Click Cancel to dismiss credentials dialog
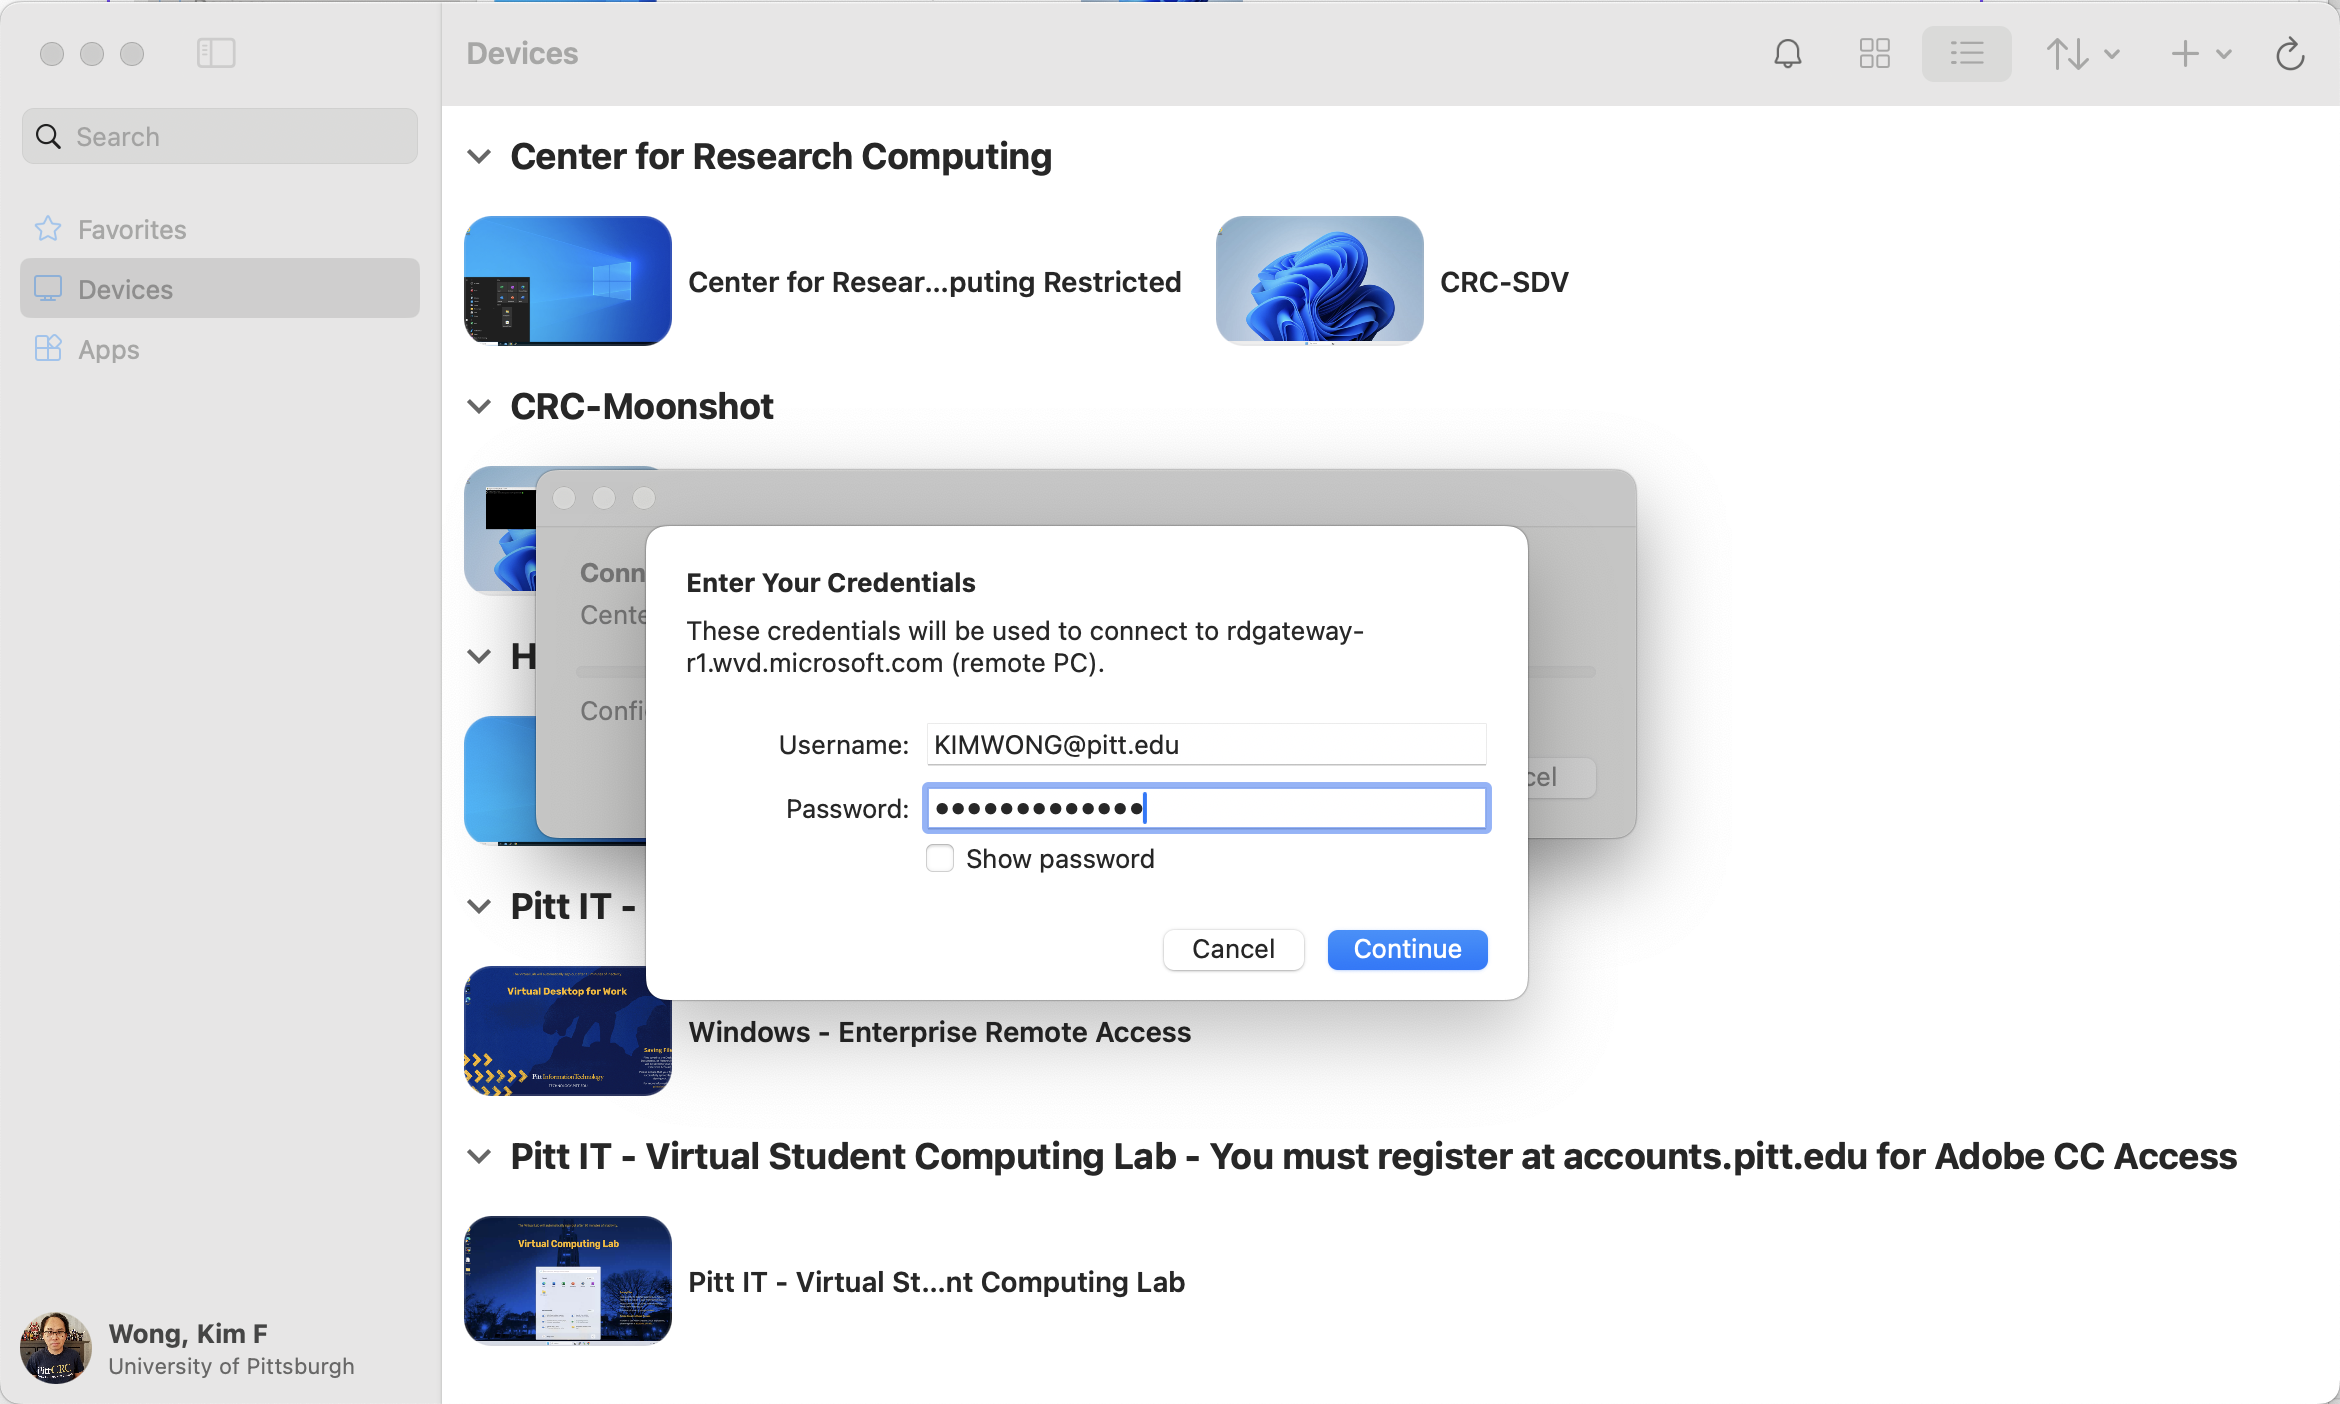This screenshot has width=2340, height=1404. (x=1234, y=948)
